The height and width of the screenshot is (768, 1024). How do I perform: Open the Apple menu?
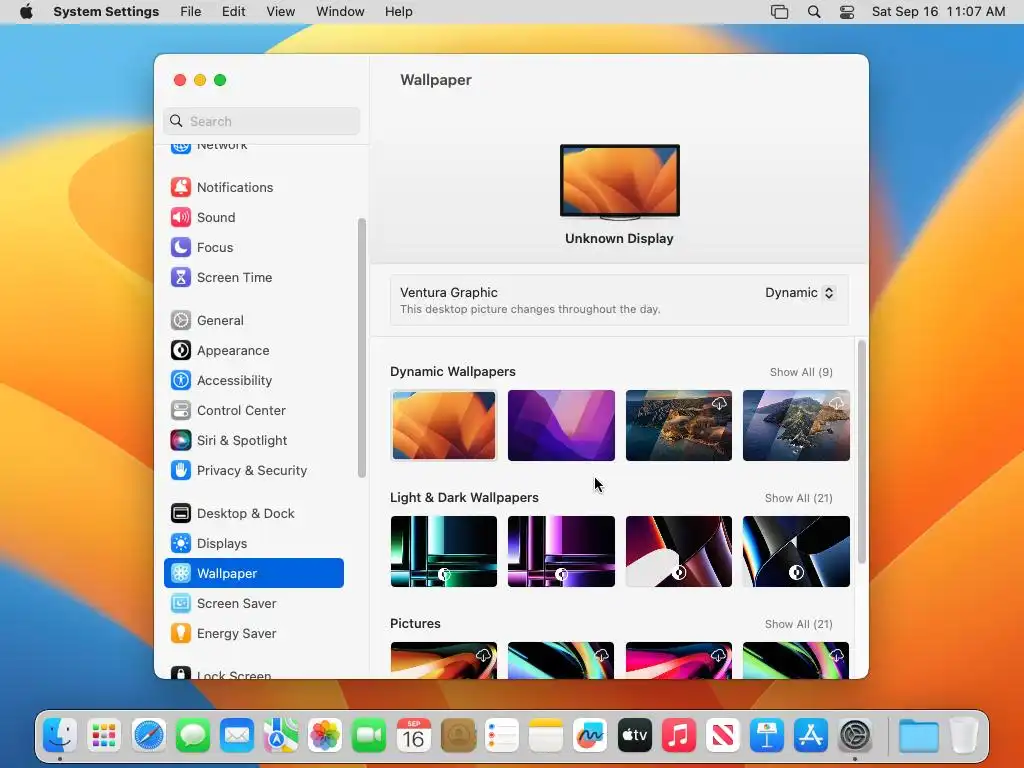click(26, 12)
